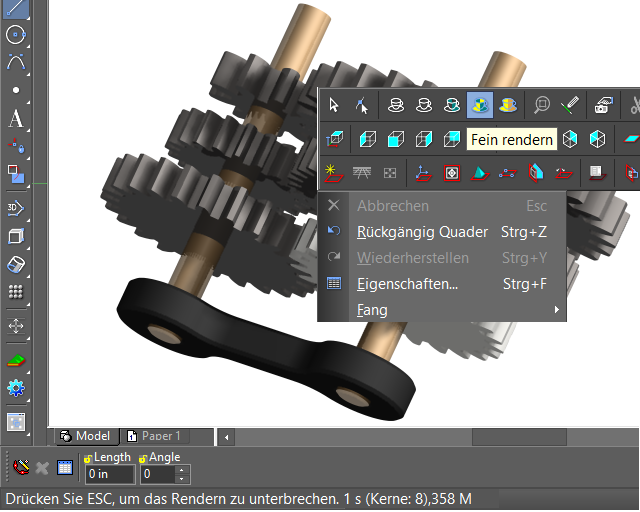Viewport: 640px width, 512px height.
Task: Click the gray box on workplane icon
Action: 598,173
